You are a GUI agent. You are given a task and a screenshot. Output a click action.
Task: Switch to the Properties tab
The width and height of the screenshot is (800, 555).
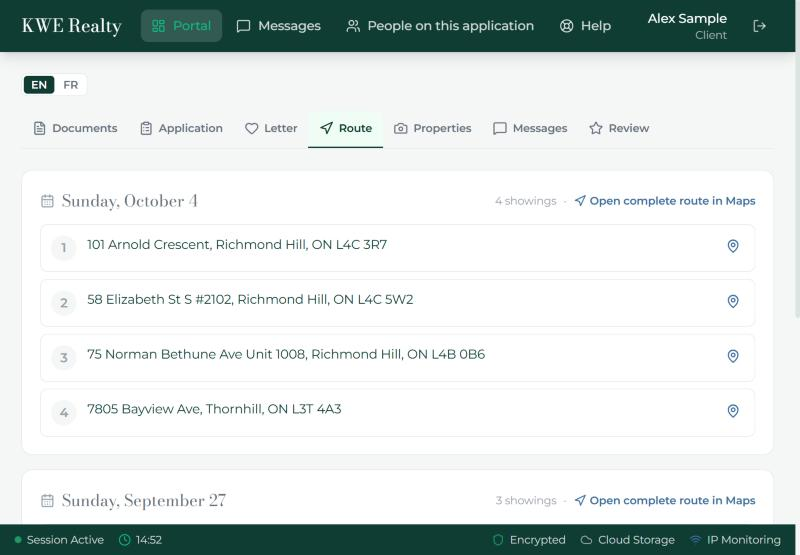click(433, 129)
